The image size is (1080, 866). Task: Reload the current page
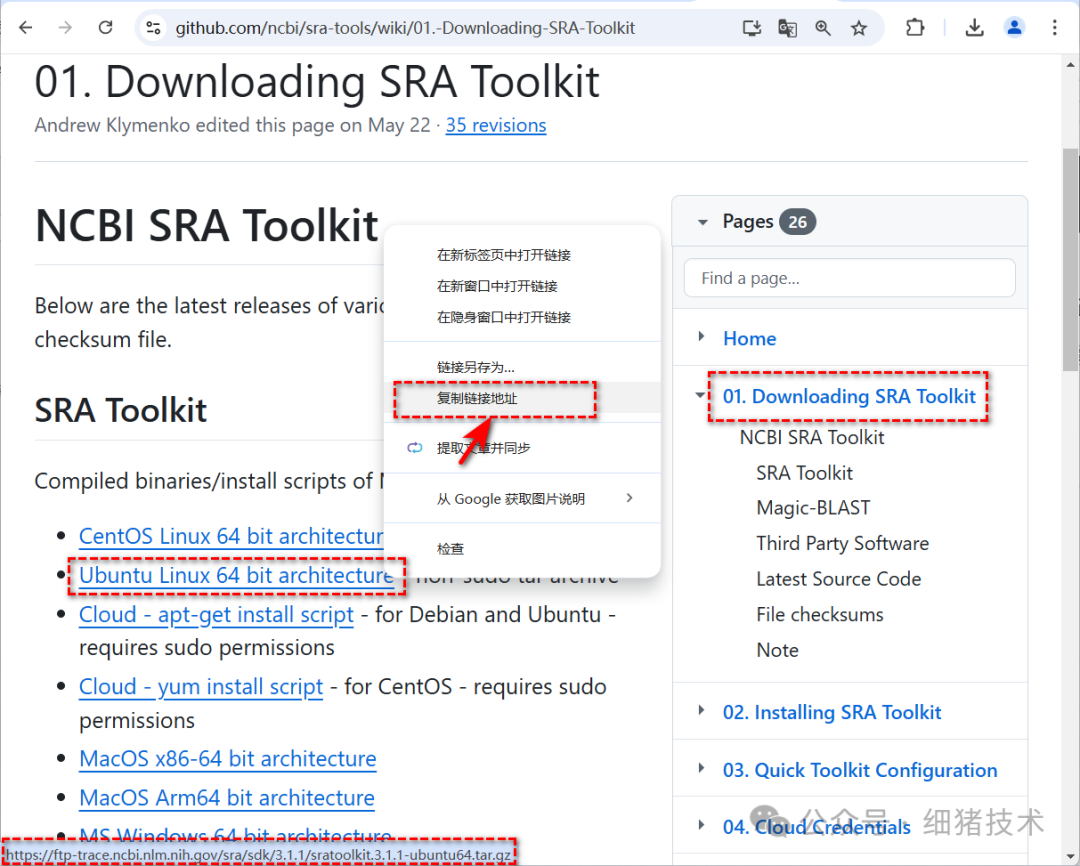(105, 27)
